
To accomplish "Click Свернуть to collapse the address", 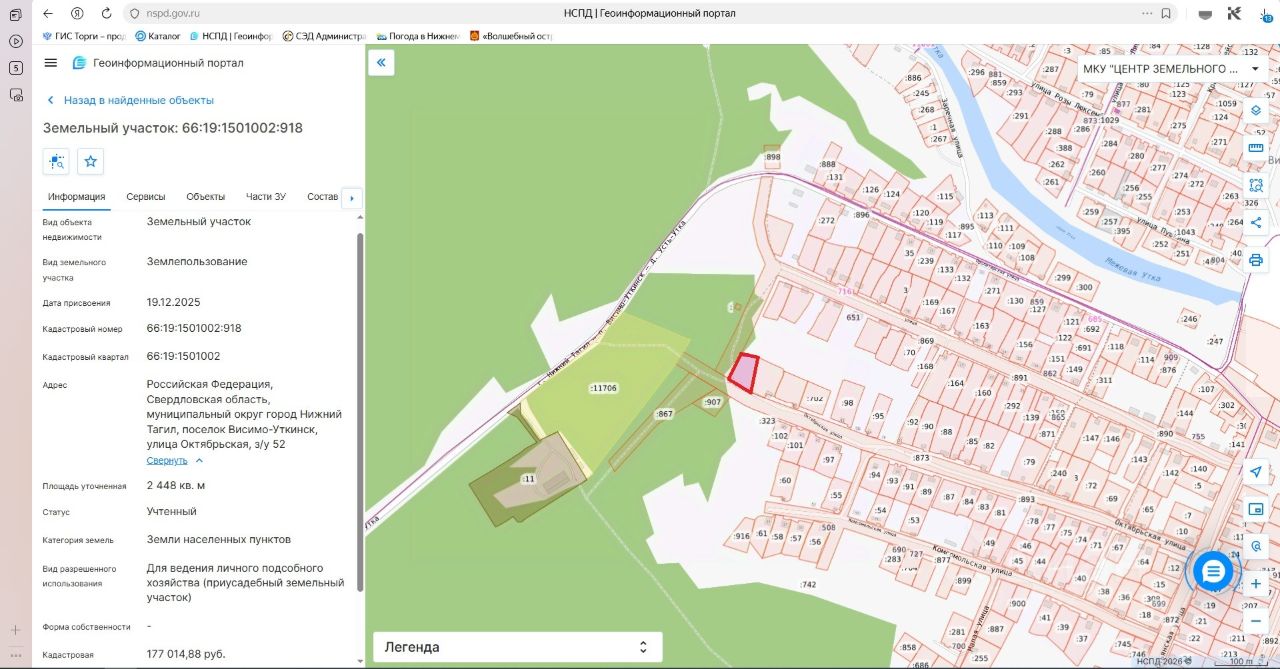I will [167, 460].
